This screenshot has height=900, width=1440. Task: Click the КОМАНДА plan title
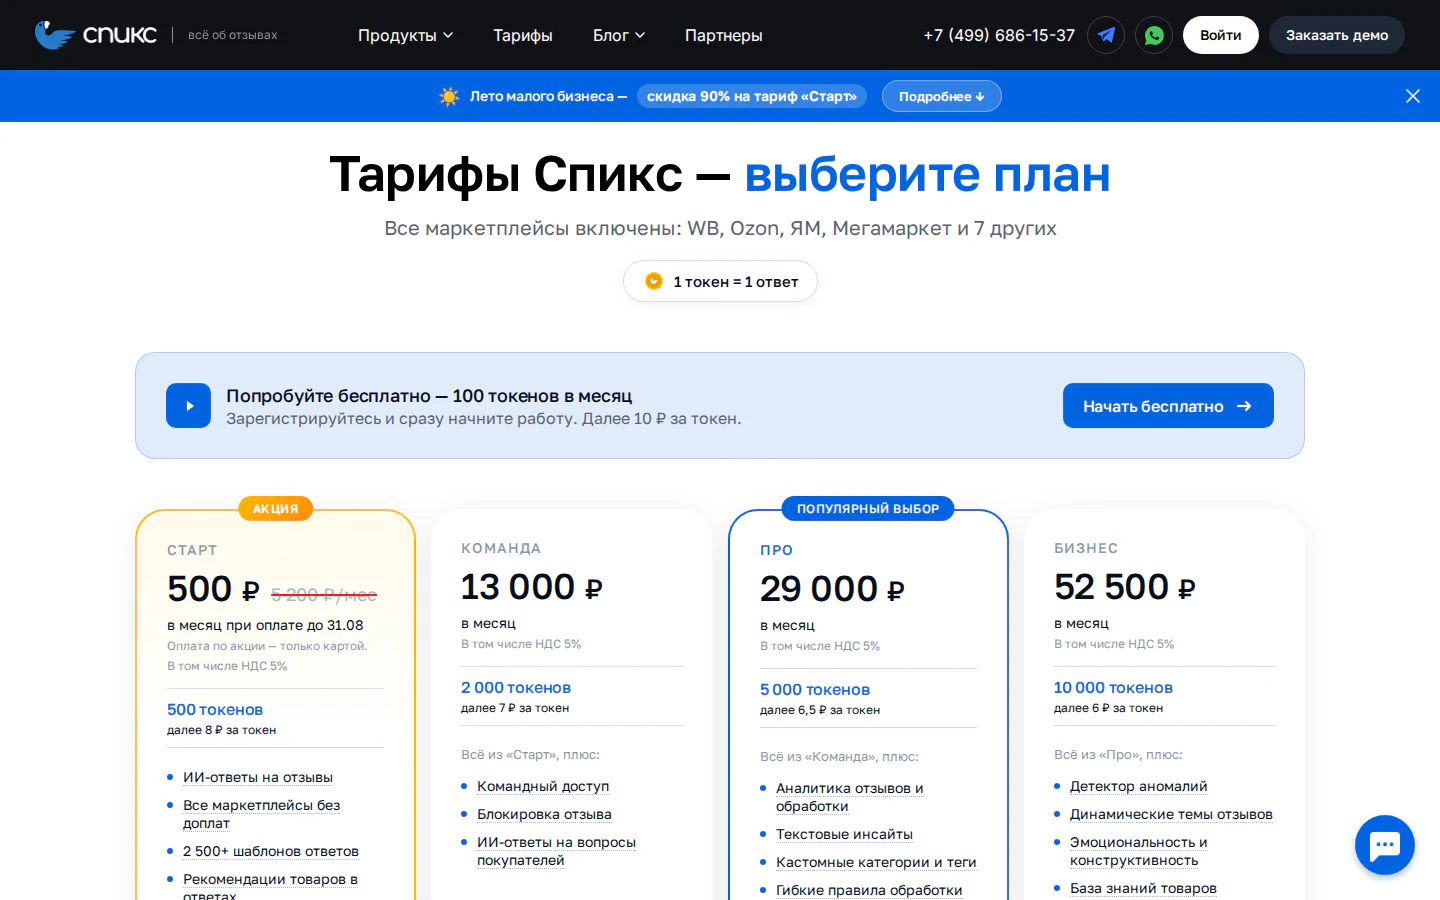[501, 548]
